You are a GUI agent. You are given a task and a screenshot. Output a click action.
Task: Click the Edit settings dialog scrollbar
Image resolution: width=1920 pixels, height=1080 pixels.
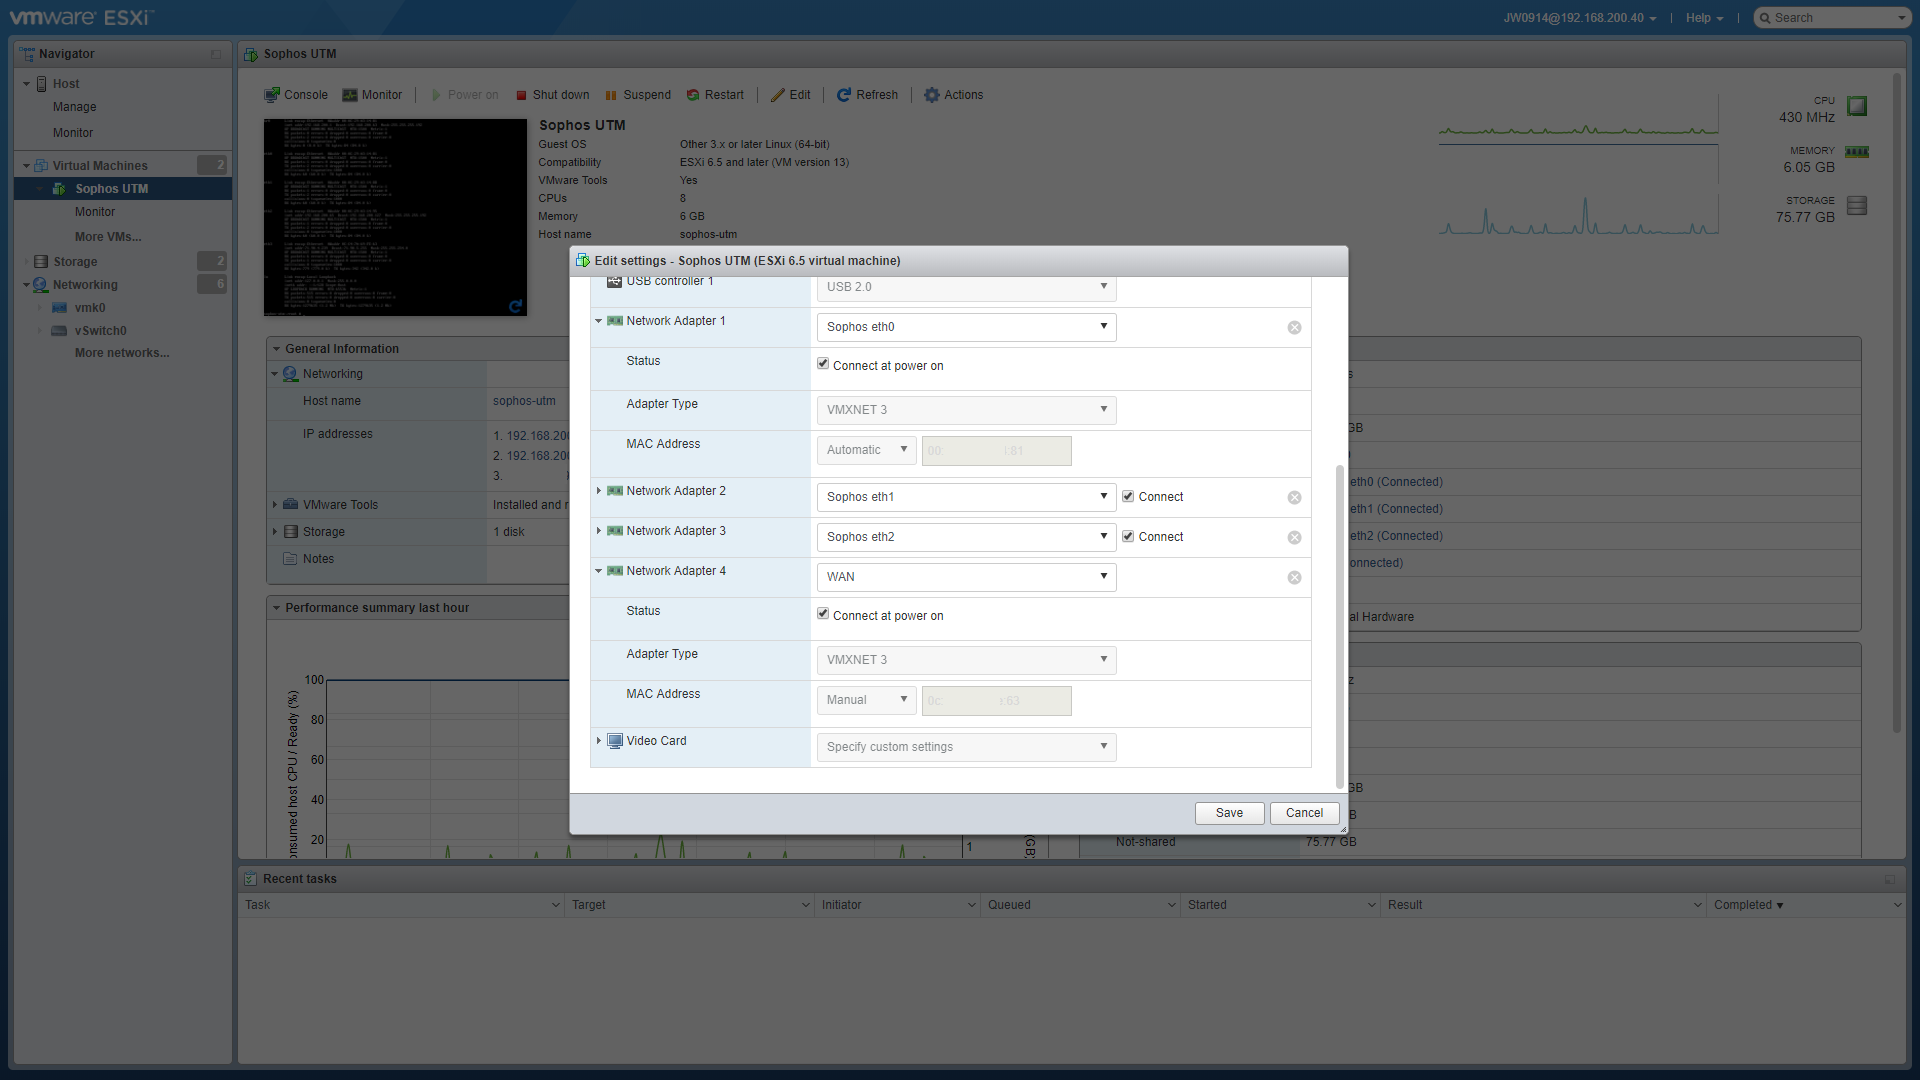tap(1340, 626)
